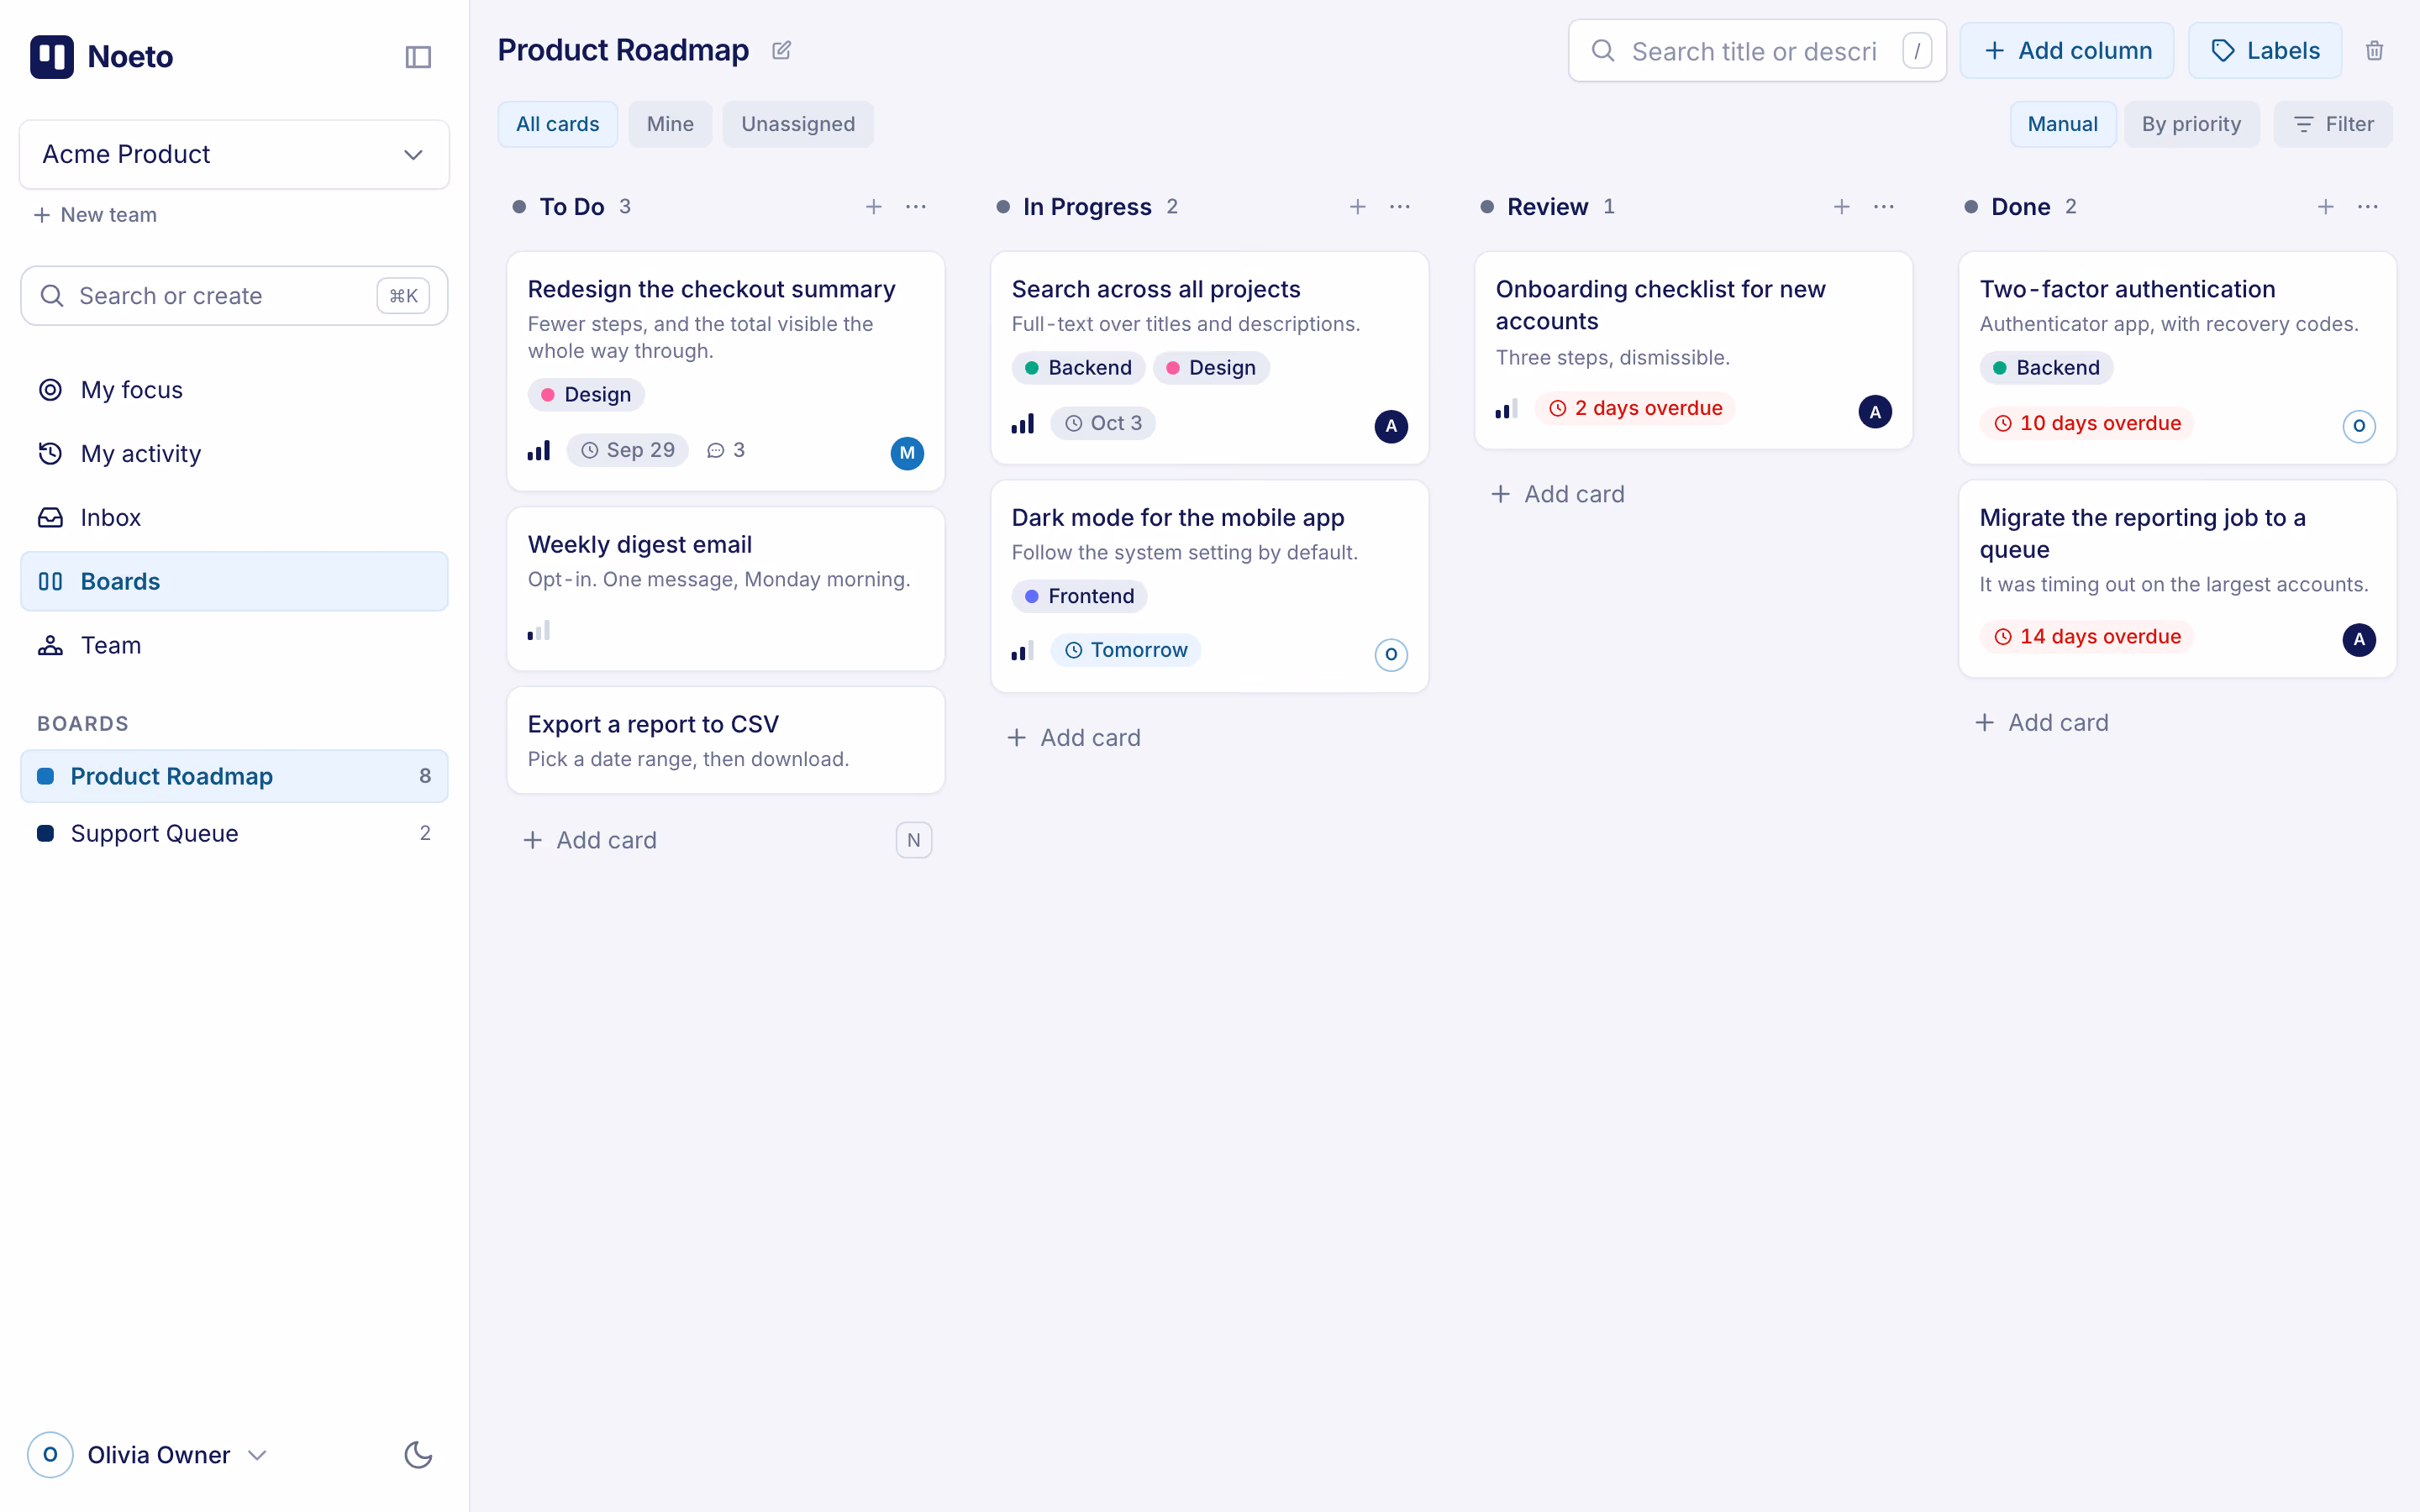2420x1512 pixels.
Task: Switch to the Unassigned cards tab
Action: tap(797, 124)
